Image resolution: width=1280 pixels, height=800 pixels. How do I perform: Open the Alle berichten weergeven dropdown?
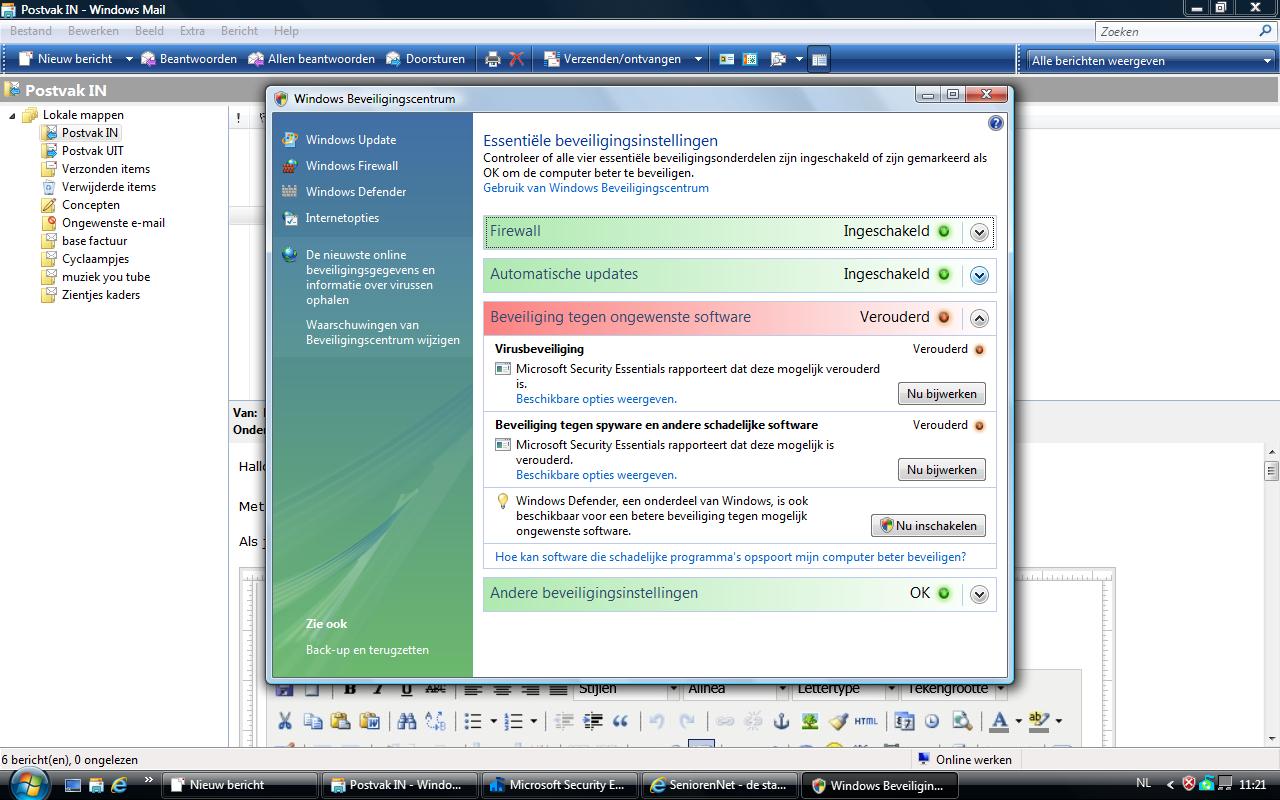coord(1150,60)
